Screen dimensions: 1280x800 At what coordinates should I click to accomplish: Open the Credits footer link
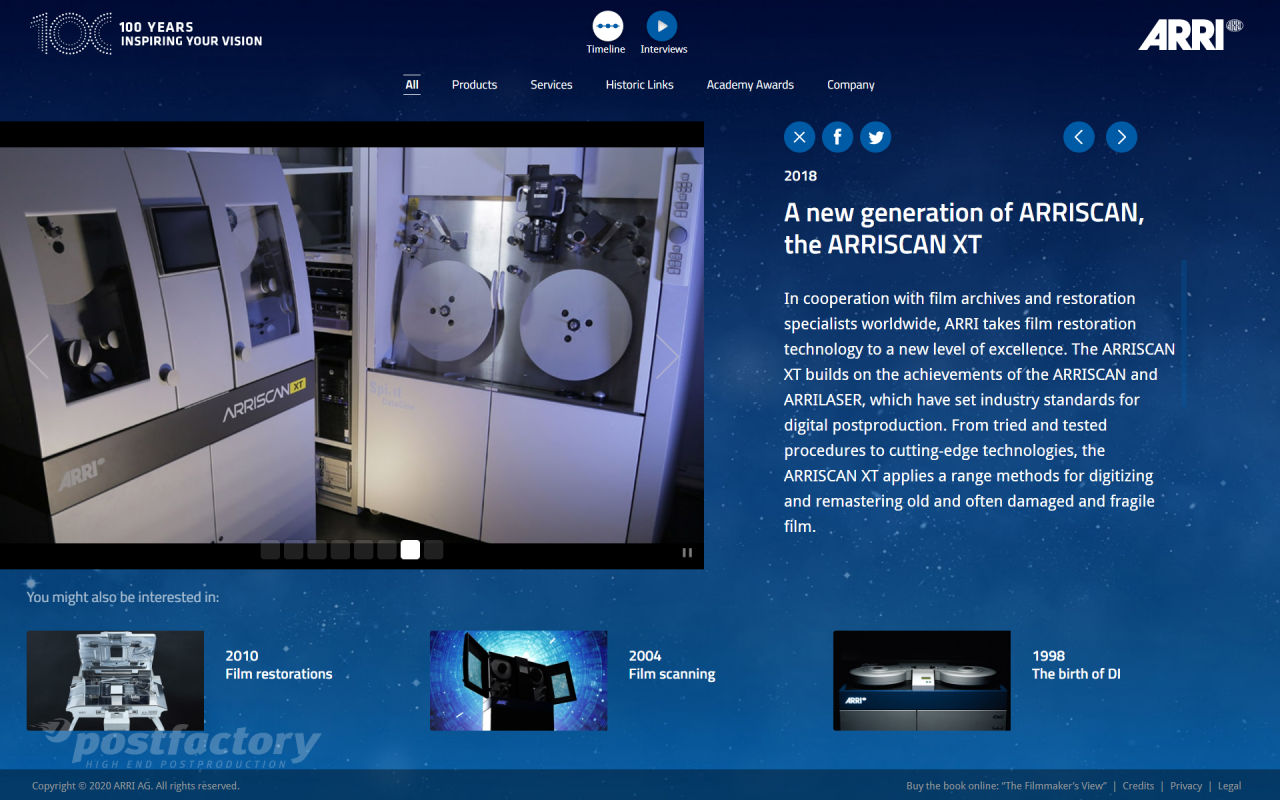tap(1138, 786)
